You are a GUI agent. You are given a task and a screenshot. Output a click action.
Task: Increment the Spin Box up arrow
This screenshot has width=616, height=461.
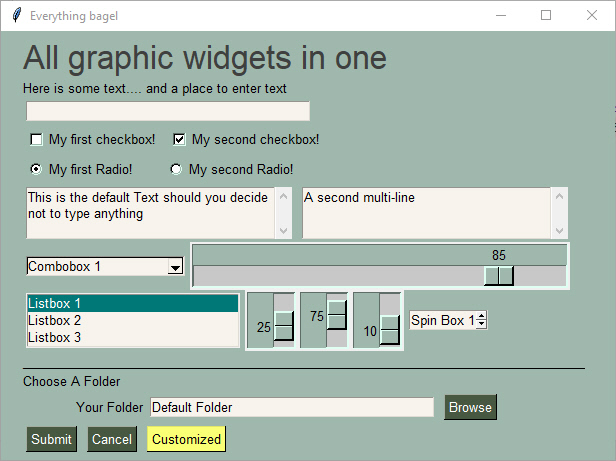click(x=481, y=316)
